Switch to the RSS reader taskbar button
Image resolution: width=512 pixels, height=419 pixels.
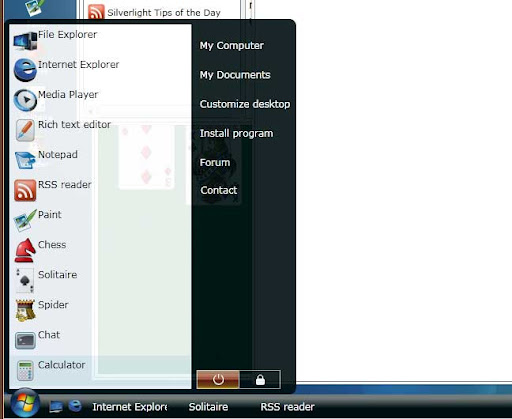[287, 407]
